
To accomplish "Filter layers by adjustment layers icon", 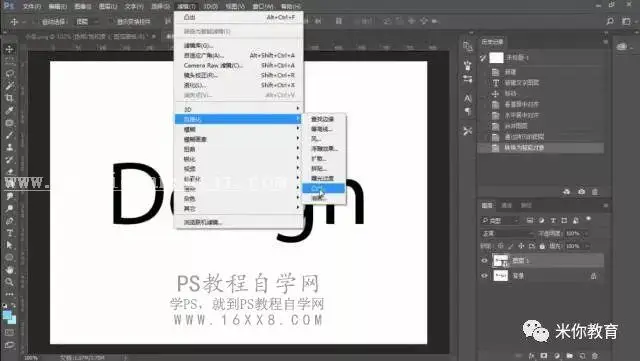I will [541, 221].
